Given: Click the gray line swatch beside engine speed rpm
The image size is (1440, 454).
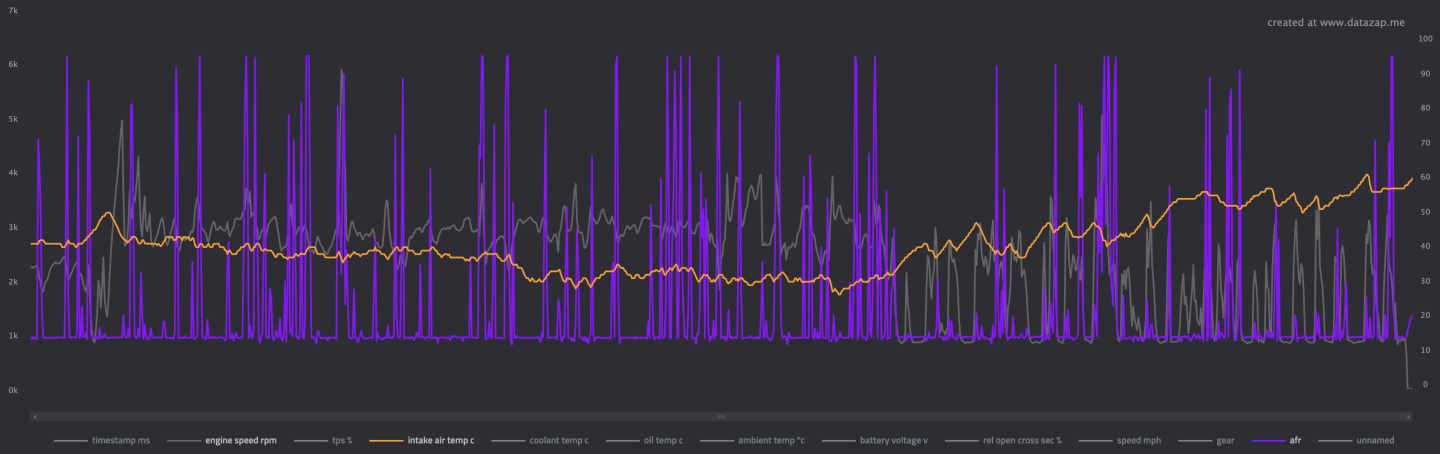Looking at the screenshot, I should click(x=184, y=440).
